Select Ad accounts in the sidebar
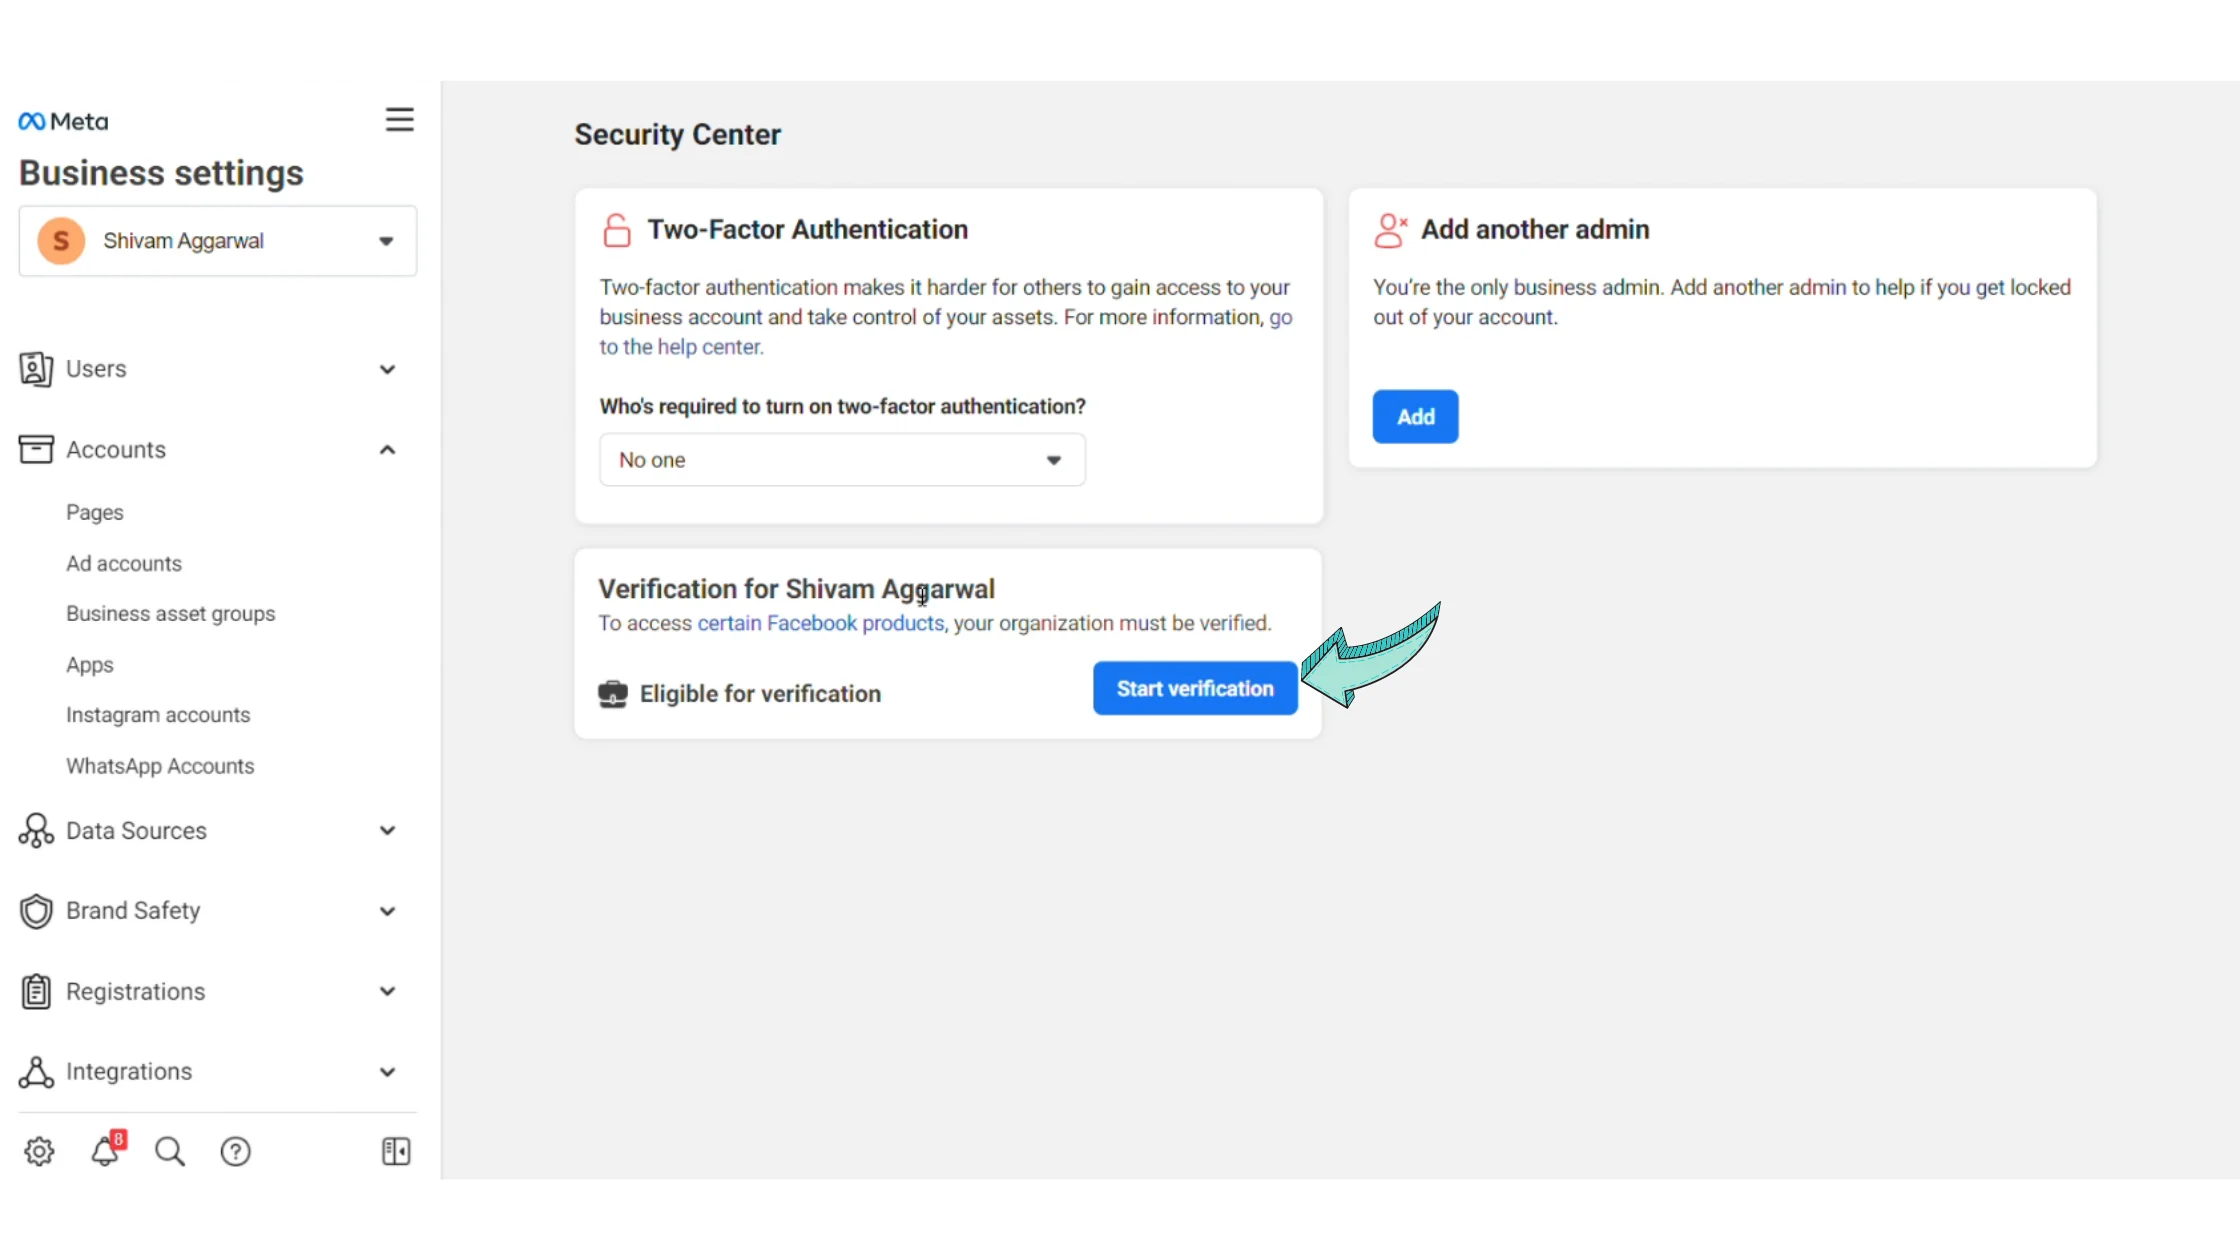2240x1260 pixels. (124, 563)
